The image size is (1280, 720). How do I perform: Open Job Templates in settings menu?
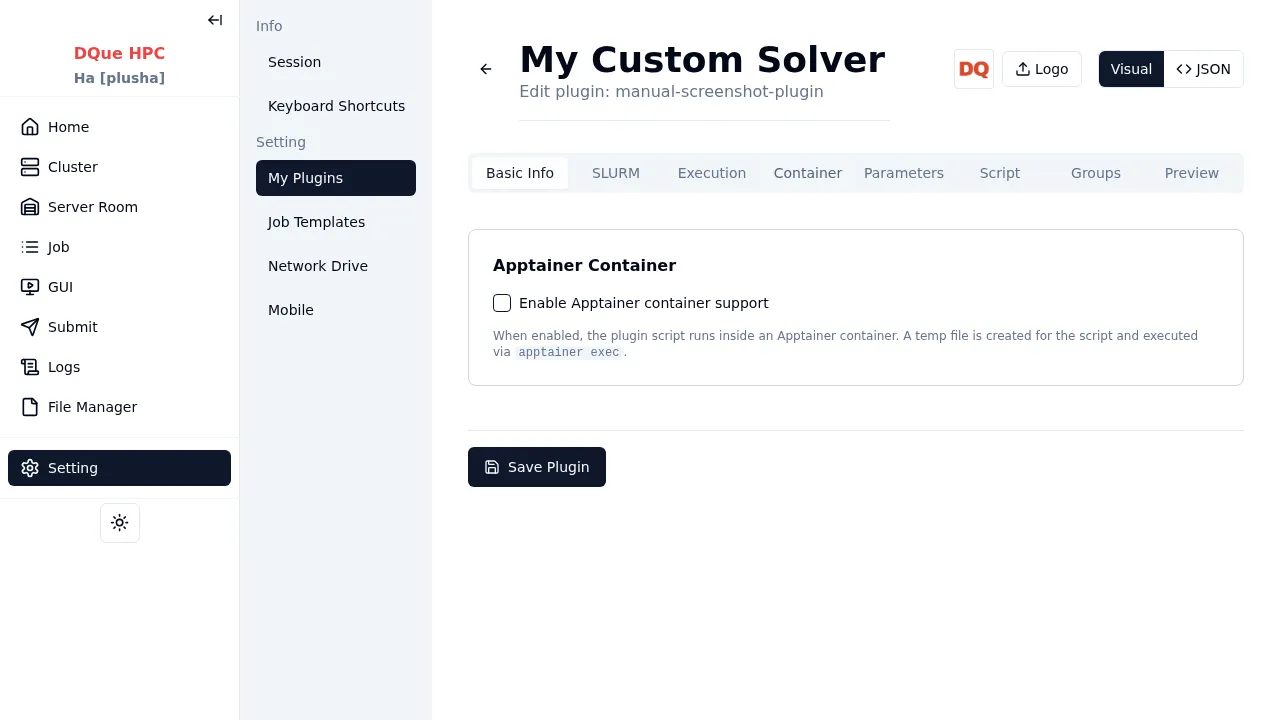(x=316, y=222)
